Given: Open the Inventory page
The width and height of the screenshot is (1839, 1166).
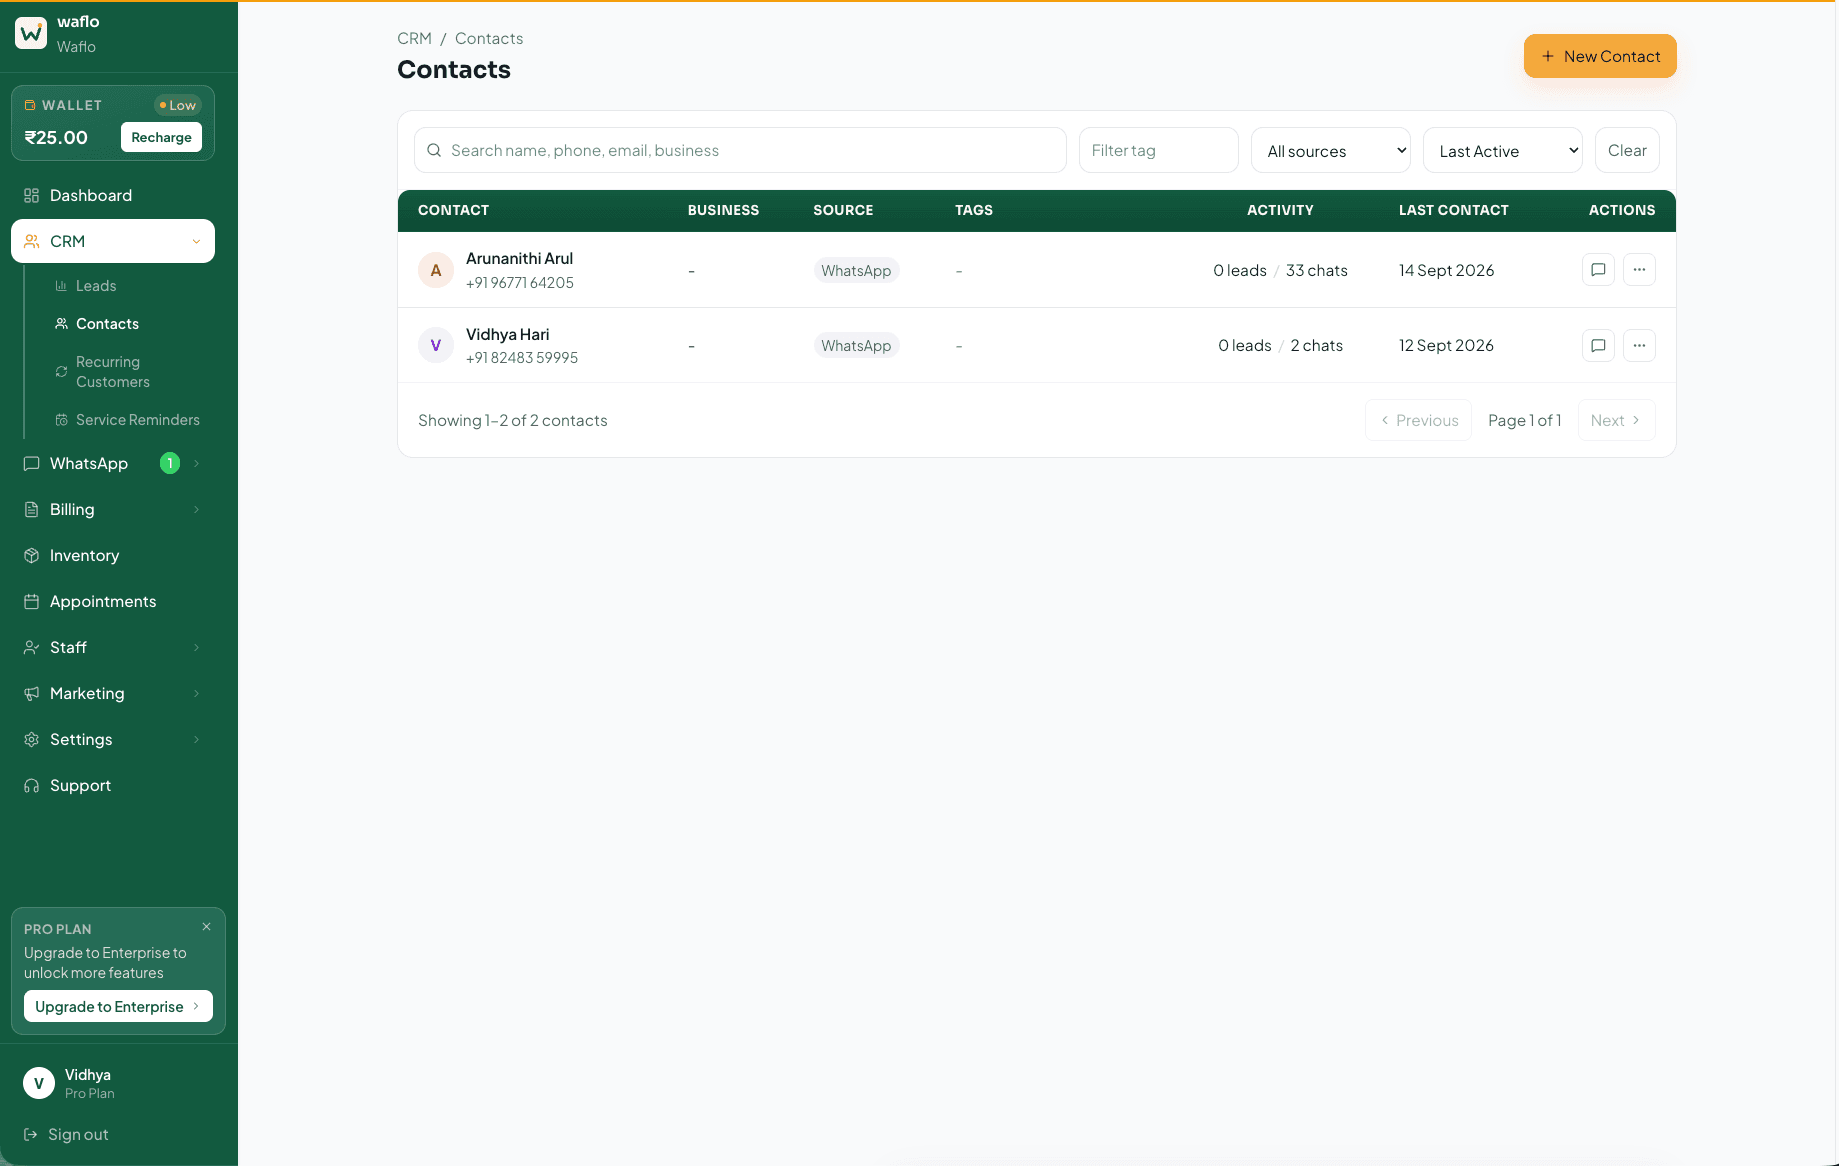Looking at the screenshot, I should [113, 555].
